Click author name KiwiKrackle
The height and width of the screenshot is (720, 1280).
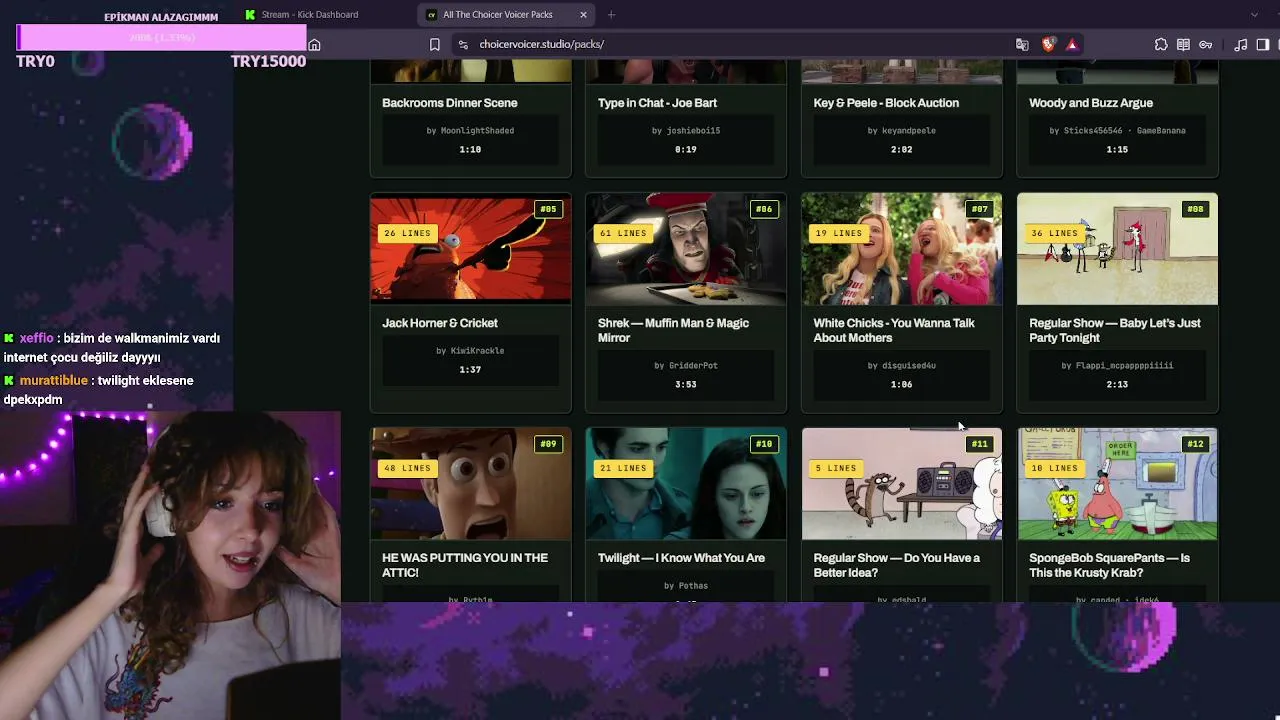[x=477, y=350]
